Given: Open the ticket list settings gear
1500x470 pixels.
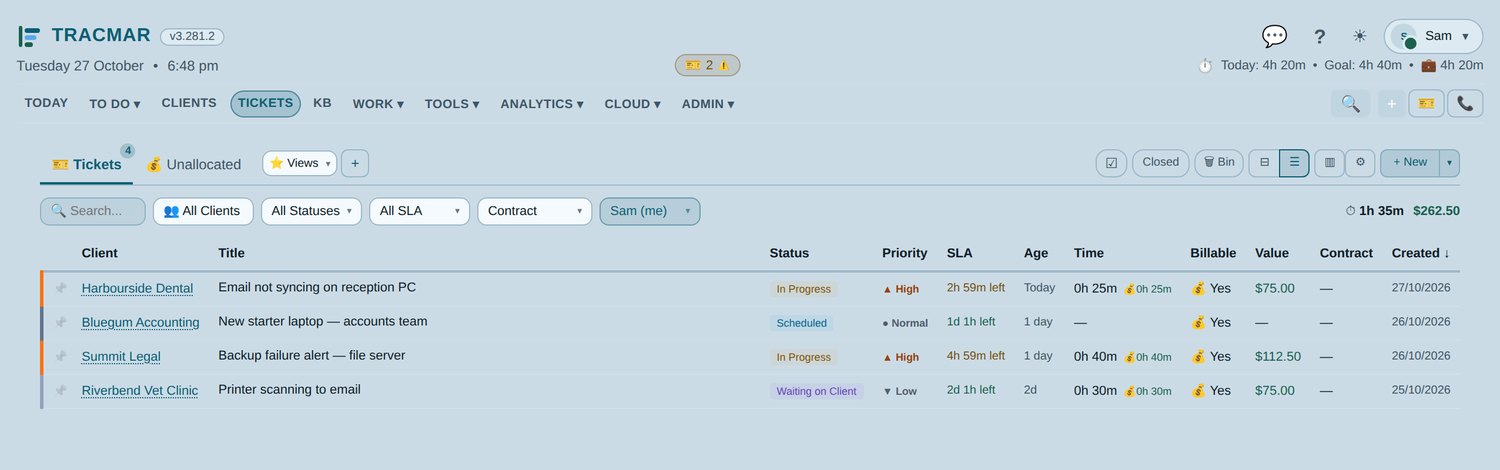Looking at the screenshot, I should point(1360,162).
